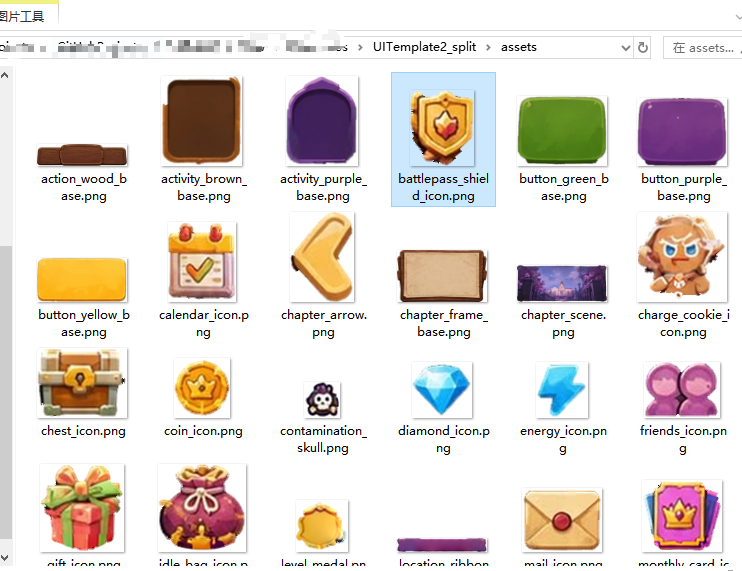Select gift_icon.png present box image
The height and width of the screenshot is (571, 742).
click(82, 508)
